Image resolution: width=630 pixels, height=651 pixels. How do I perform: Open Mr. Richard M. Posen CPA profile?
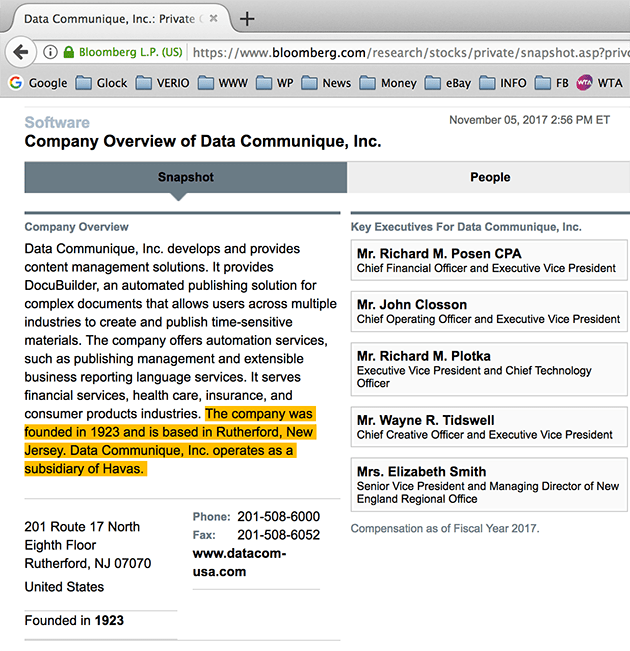click(439, 254)
